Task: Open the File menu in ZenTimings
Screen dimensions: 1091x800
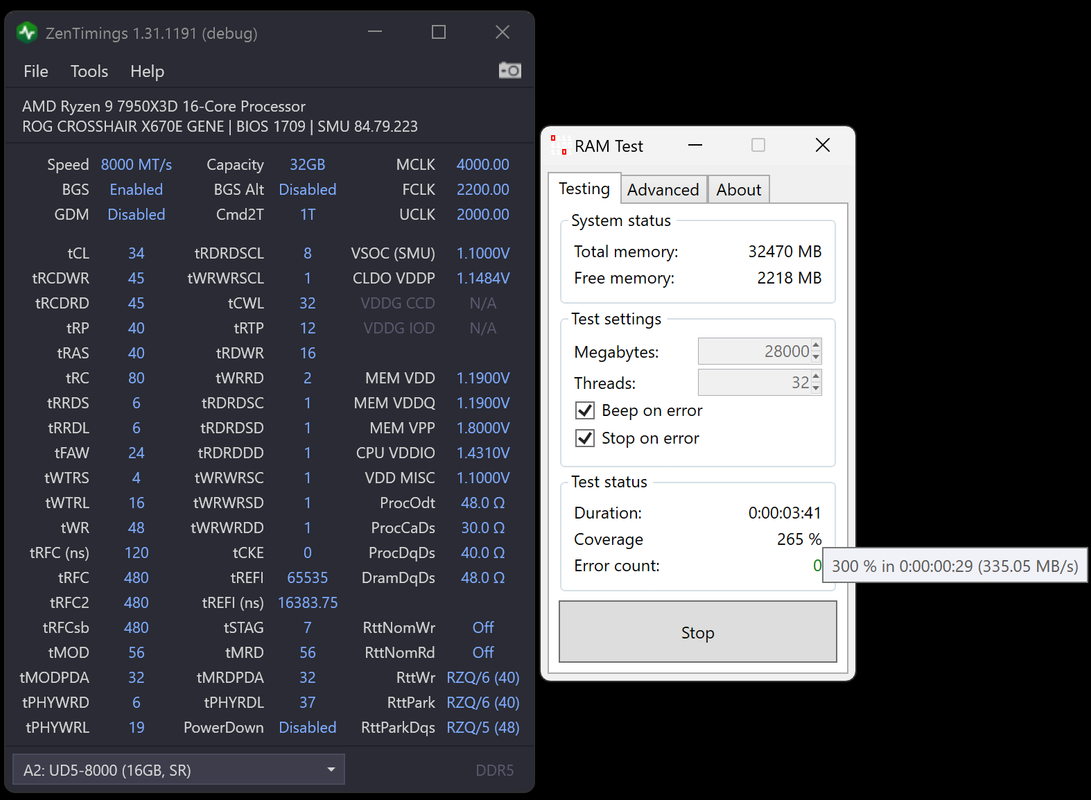Action: [35, 71]
